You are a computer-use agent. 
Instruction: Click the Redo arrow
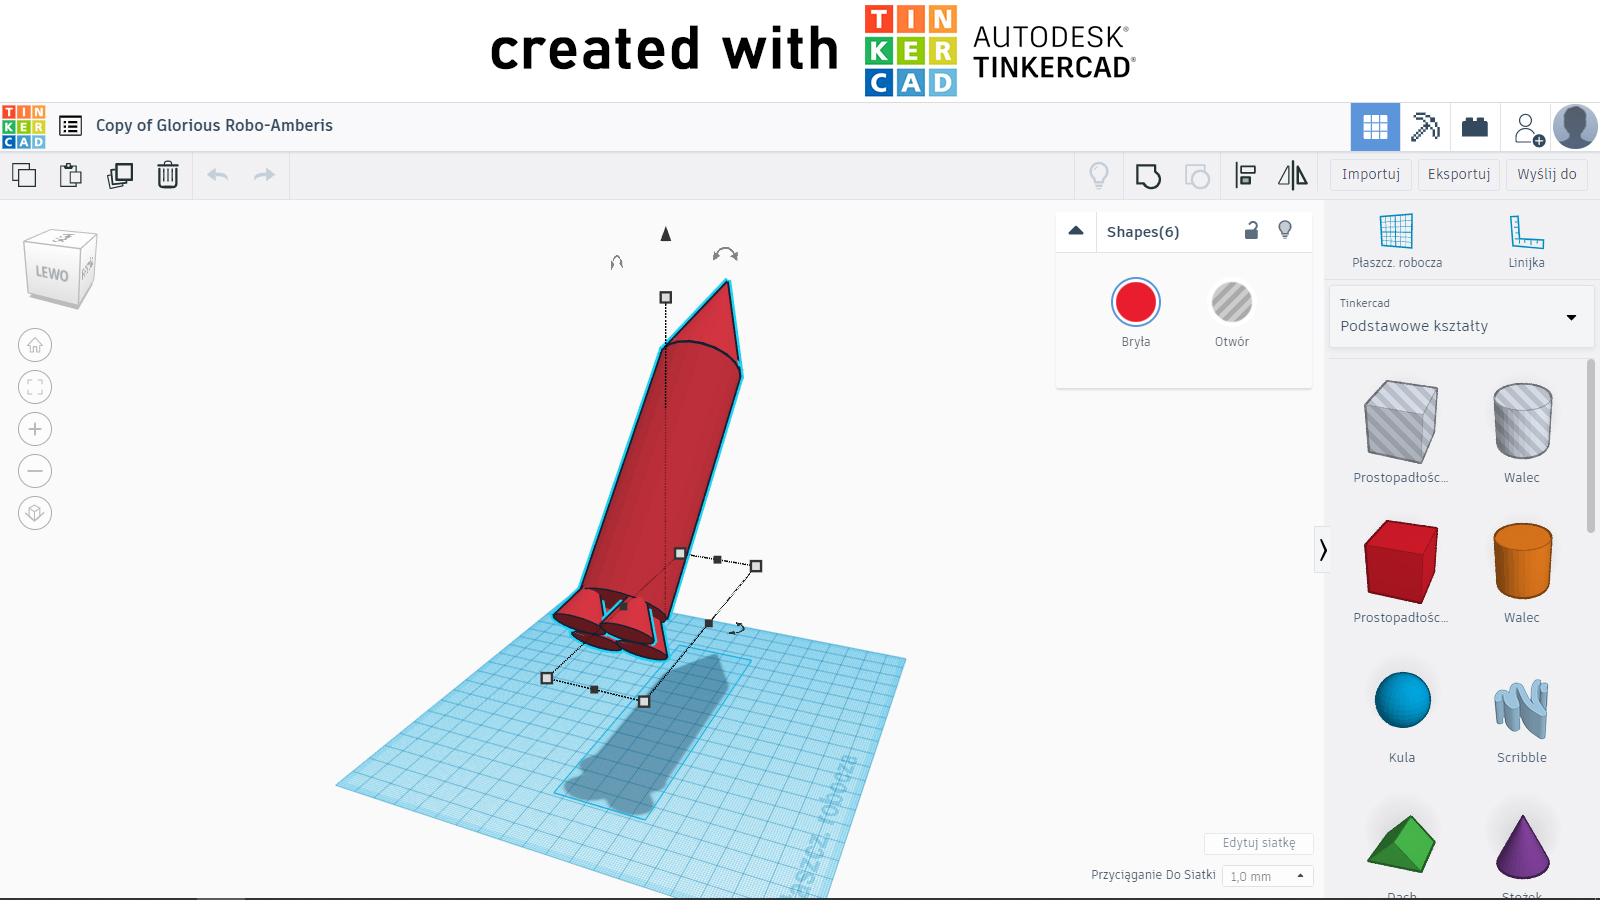coord(264,175)
